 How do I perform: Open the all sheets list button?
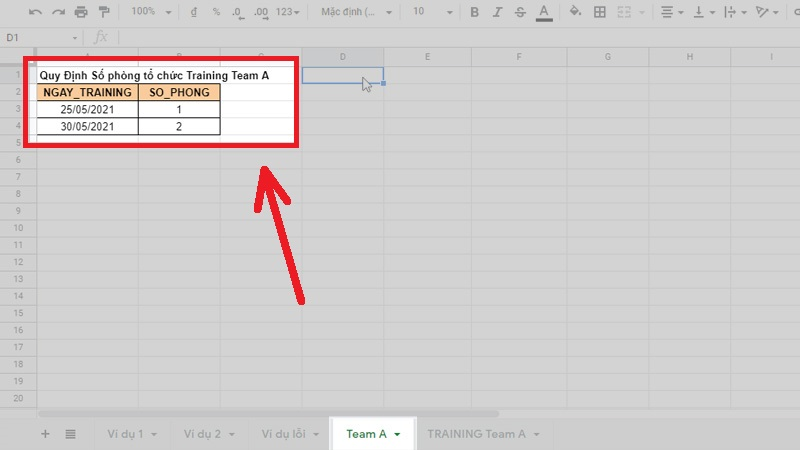(71, 434)
